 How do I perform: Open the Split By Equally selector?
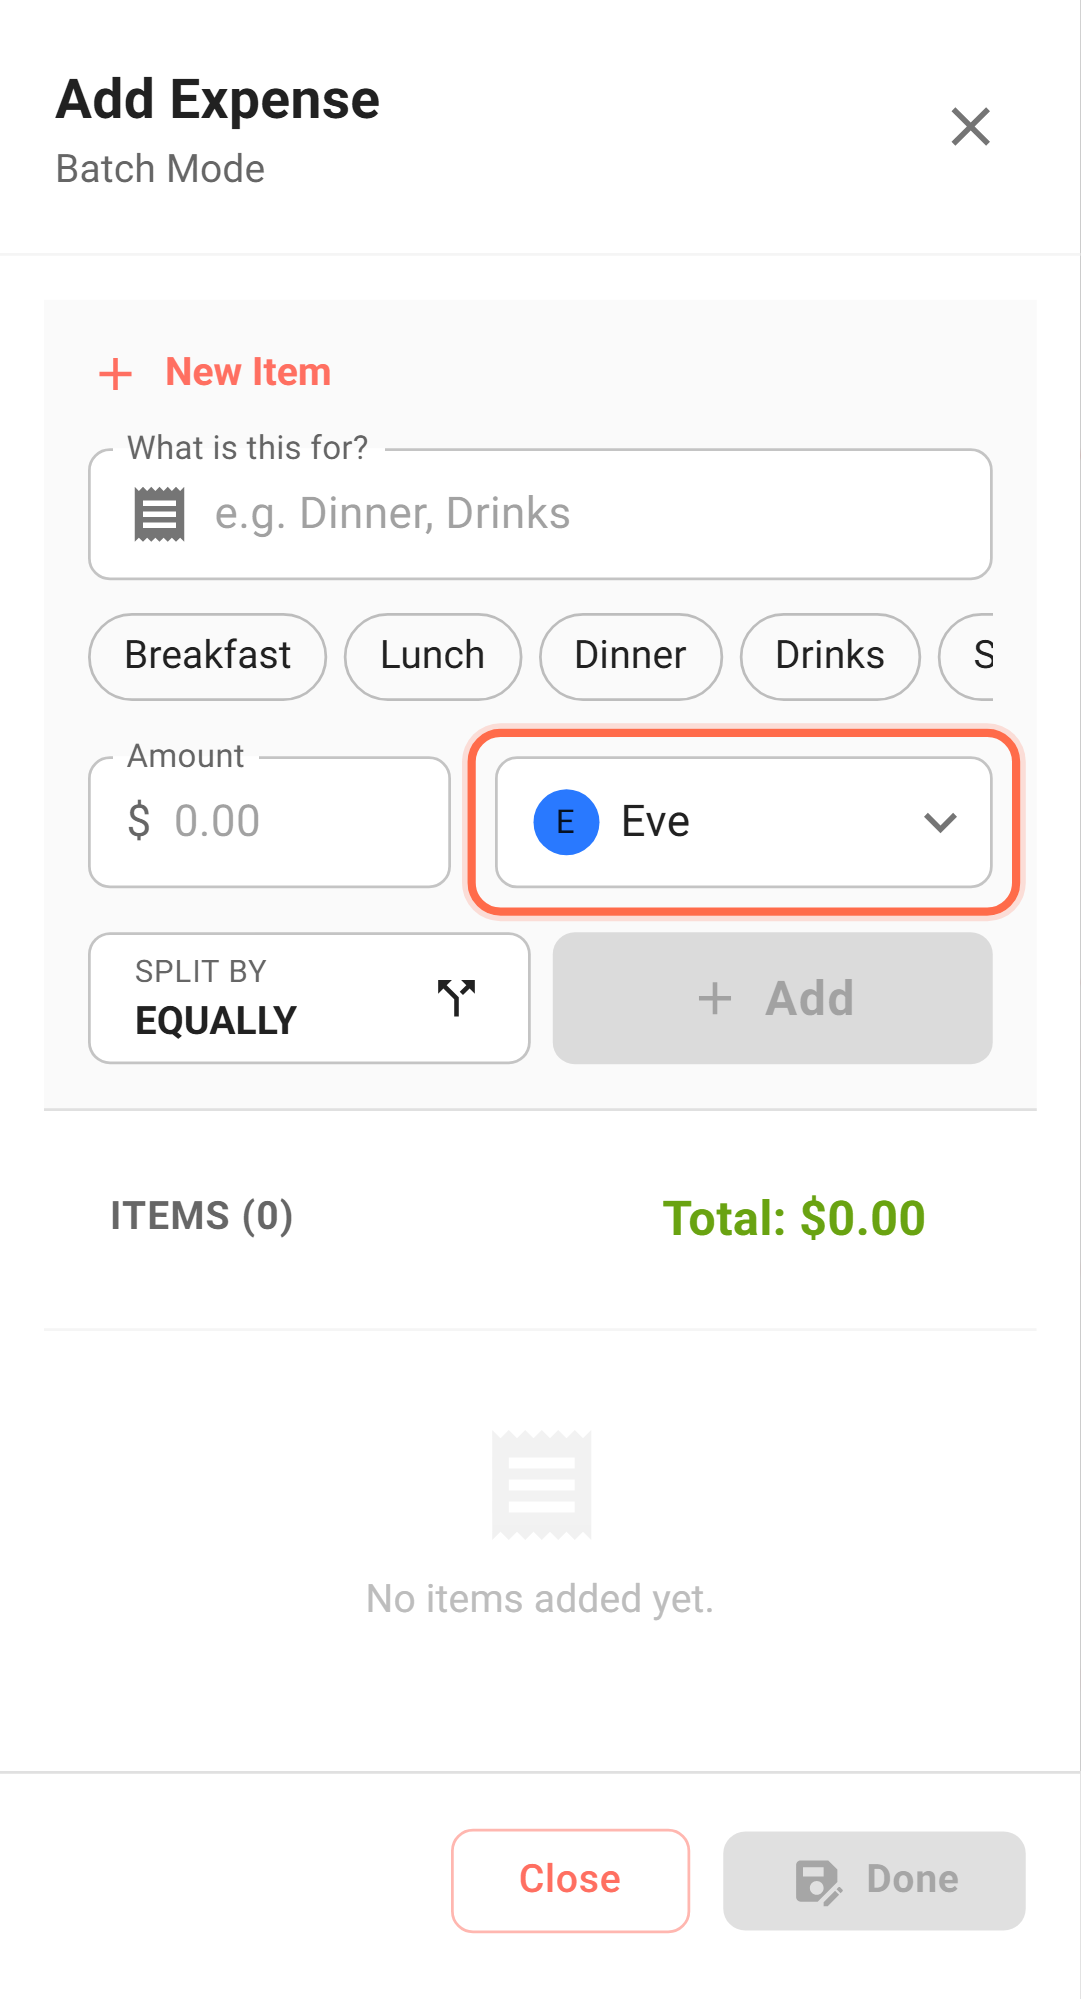(x=309, y=998)
